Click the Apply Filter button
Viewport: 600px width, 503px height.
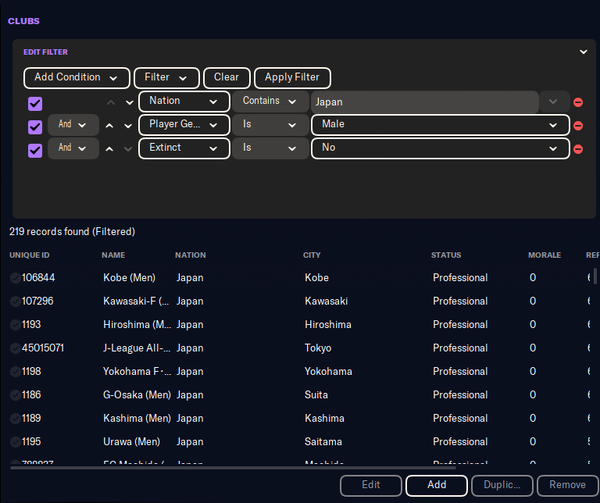(x=292, y=77)
